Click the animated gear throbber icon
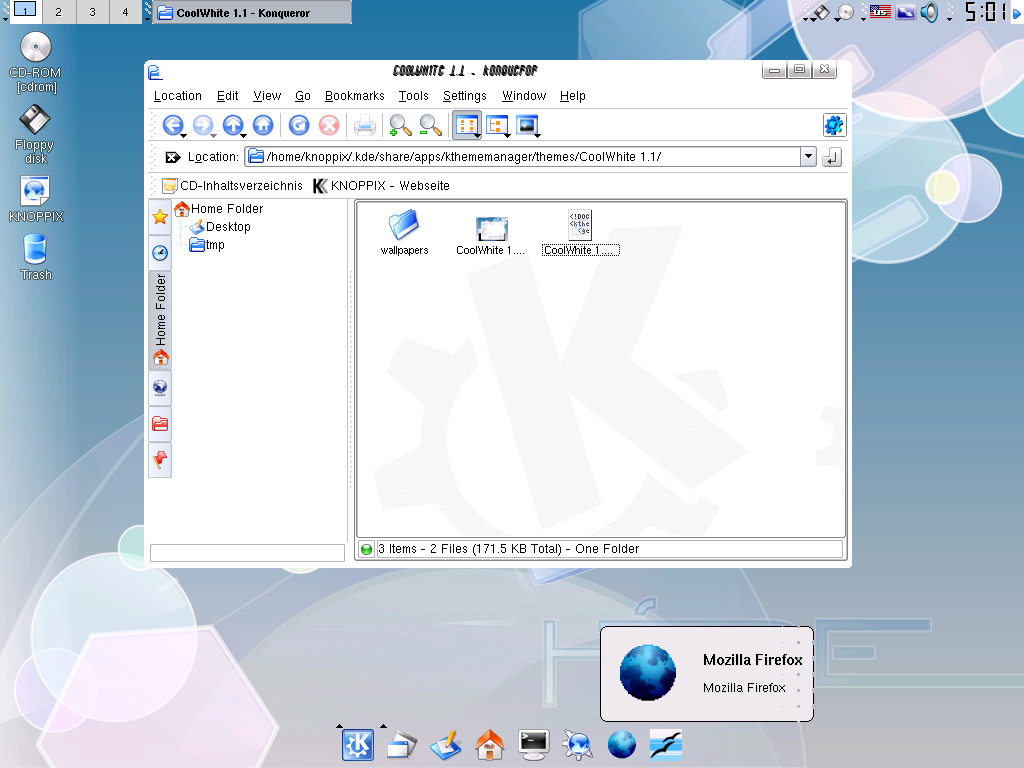The image size is (1024, 768). (834, 125)
